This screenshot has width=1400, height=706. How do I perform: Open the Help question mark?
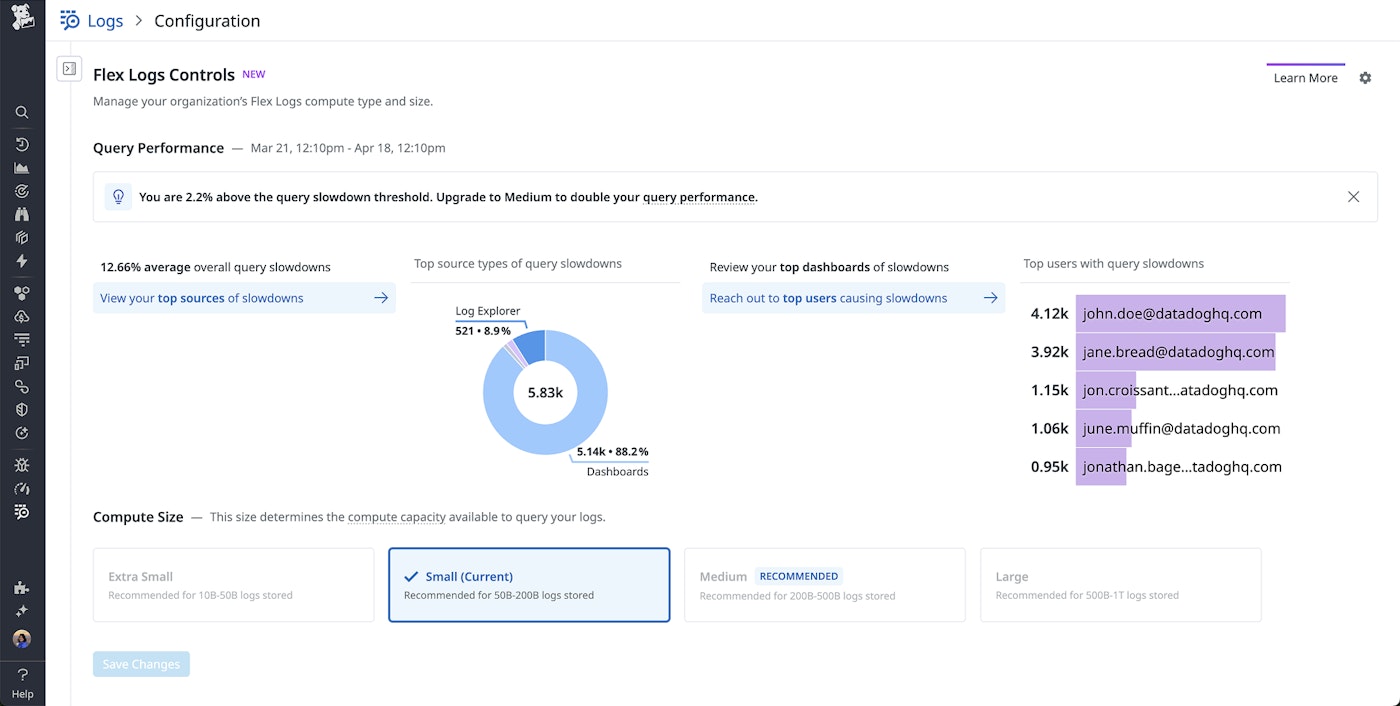[22, 675]
